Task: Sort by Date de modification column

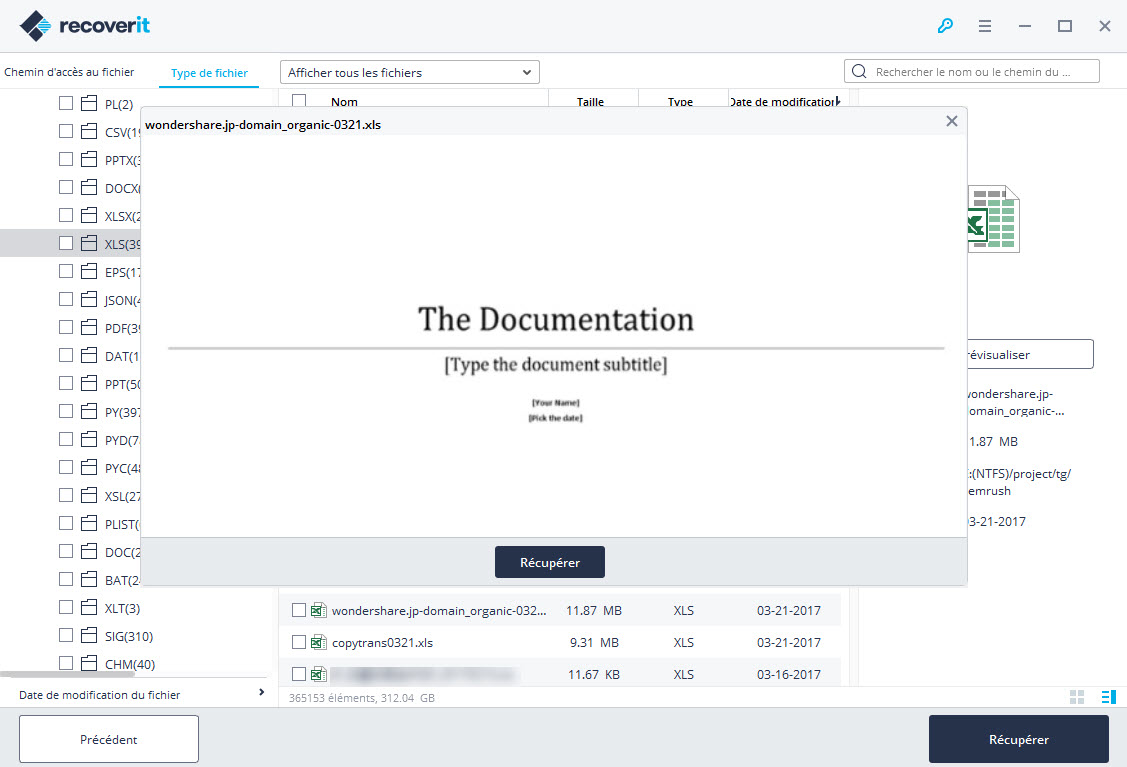Action: click(x=783, y=101)
